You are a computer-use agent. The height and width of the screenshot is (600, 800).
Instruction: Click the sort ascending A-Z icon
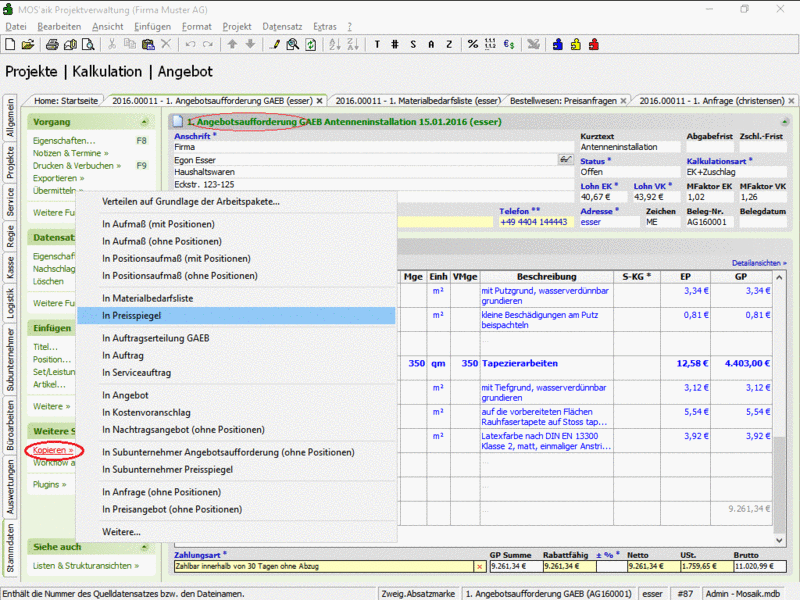335,44
